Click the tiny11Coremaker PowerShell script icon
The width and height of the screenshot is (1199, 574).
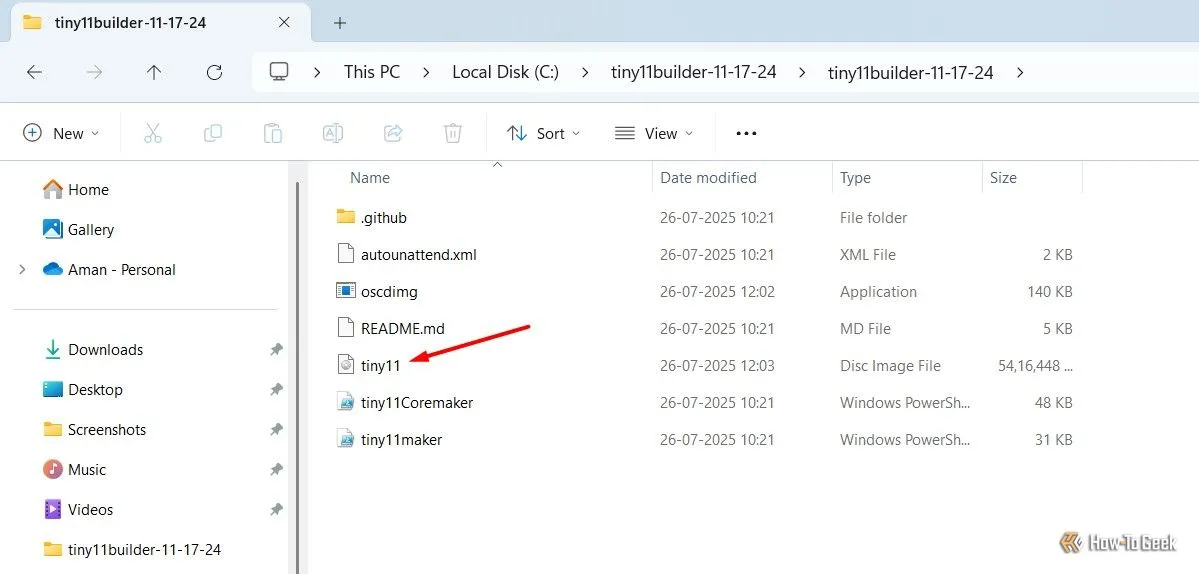tap(346, 402)
